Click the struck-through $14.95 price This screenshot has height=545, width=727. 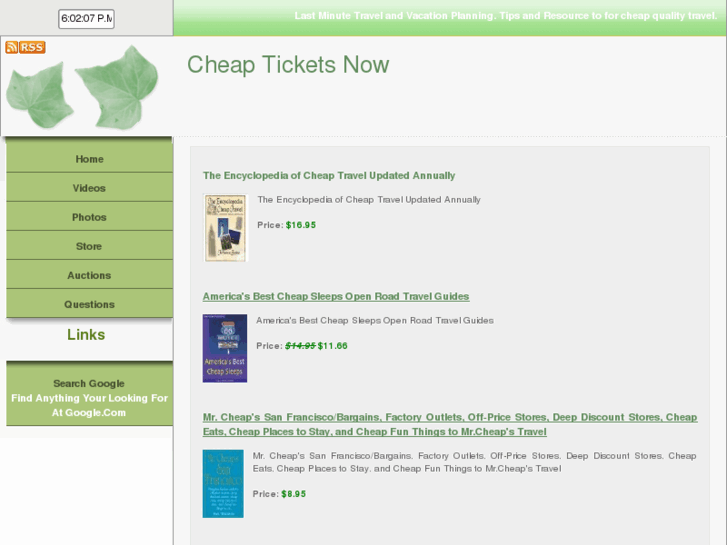[x=300, y=346]
